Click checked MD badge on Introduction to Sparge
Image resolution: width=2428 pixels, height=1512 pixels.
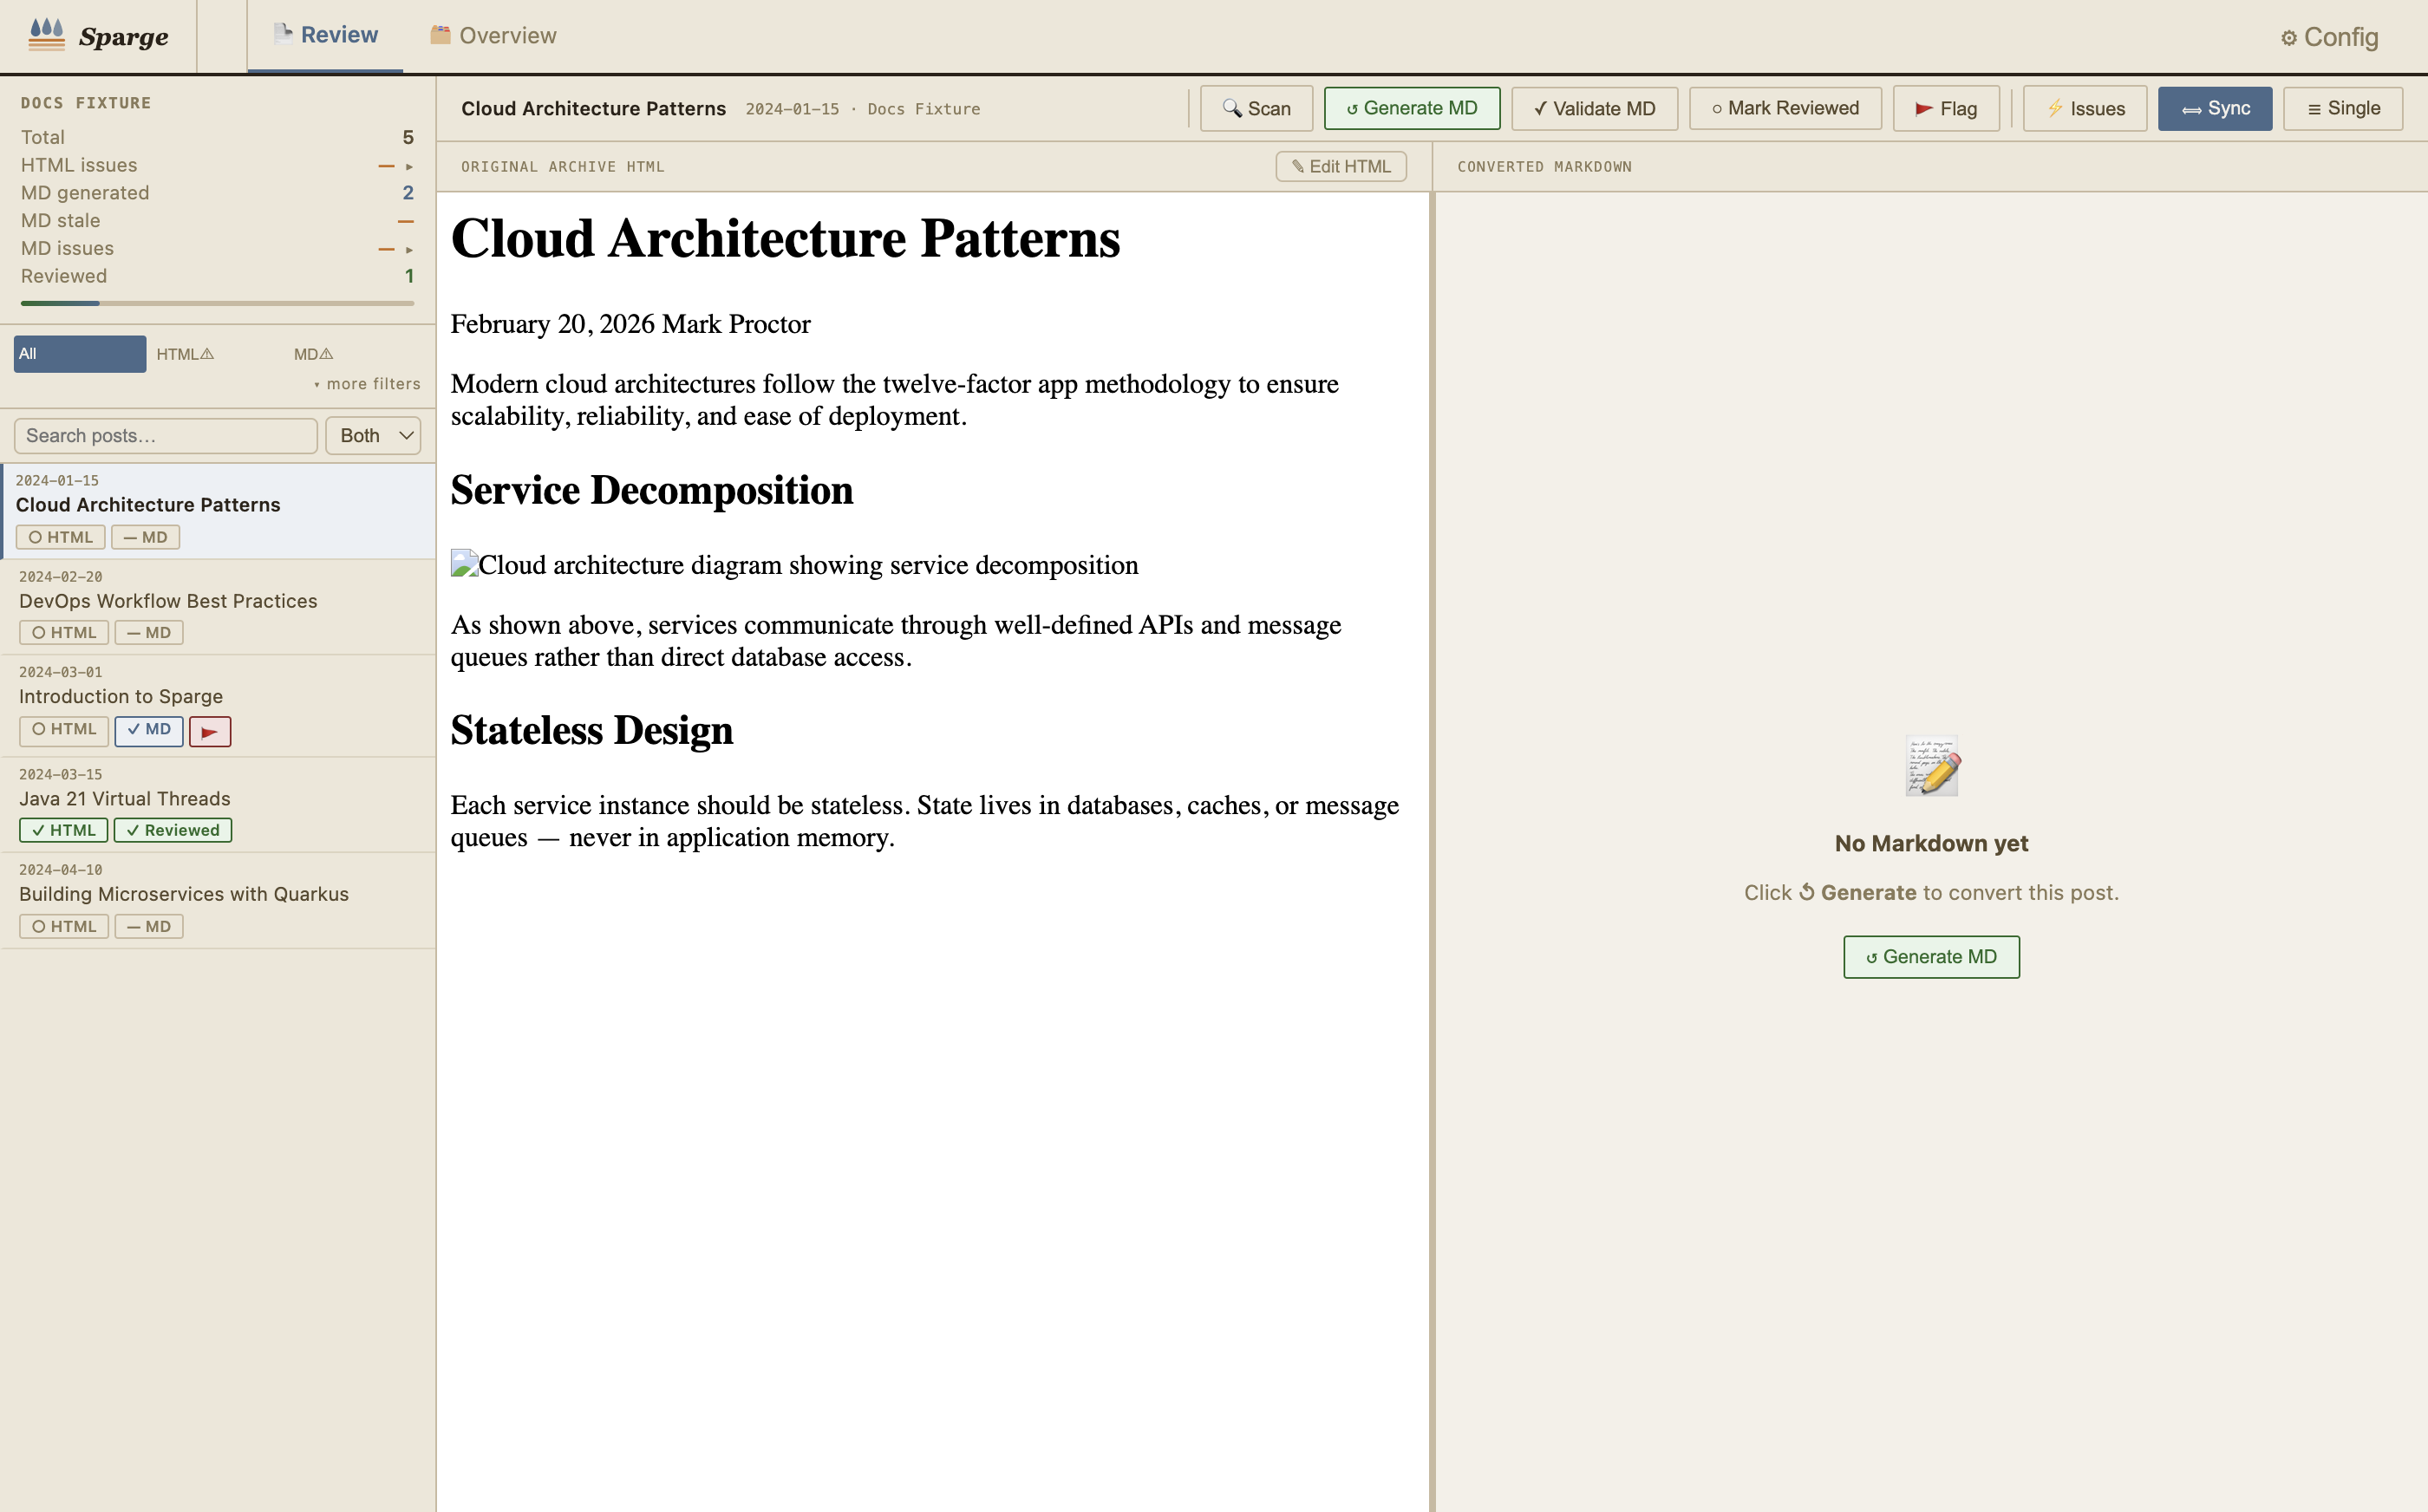click(x=149, y=731)
